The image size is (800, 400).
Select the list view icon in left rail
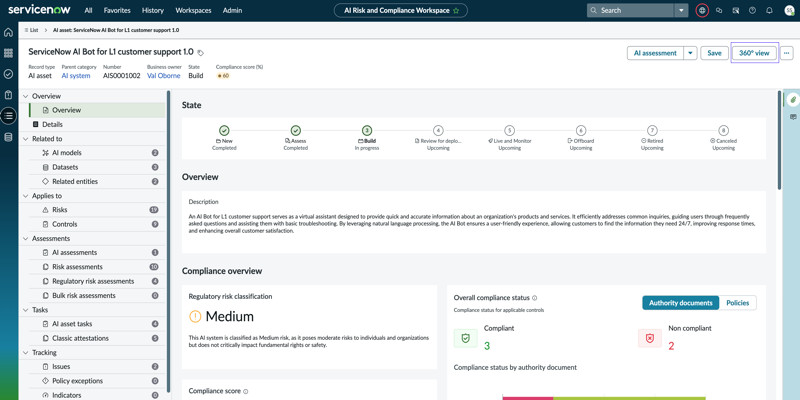(8, 116)
